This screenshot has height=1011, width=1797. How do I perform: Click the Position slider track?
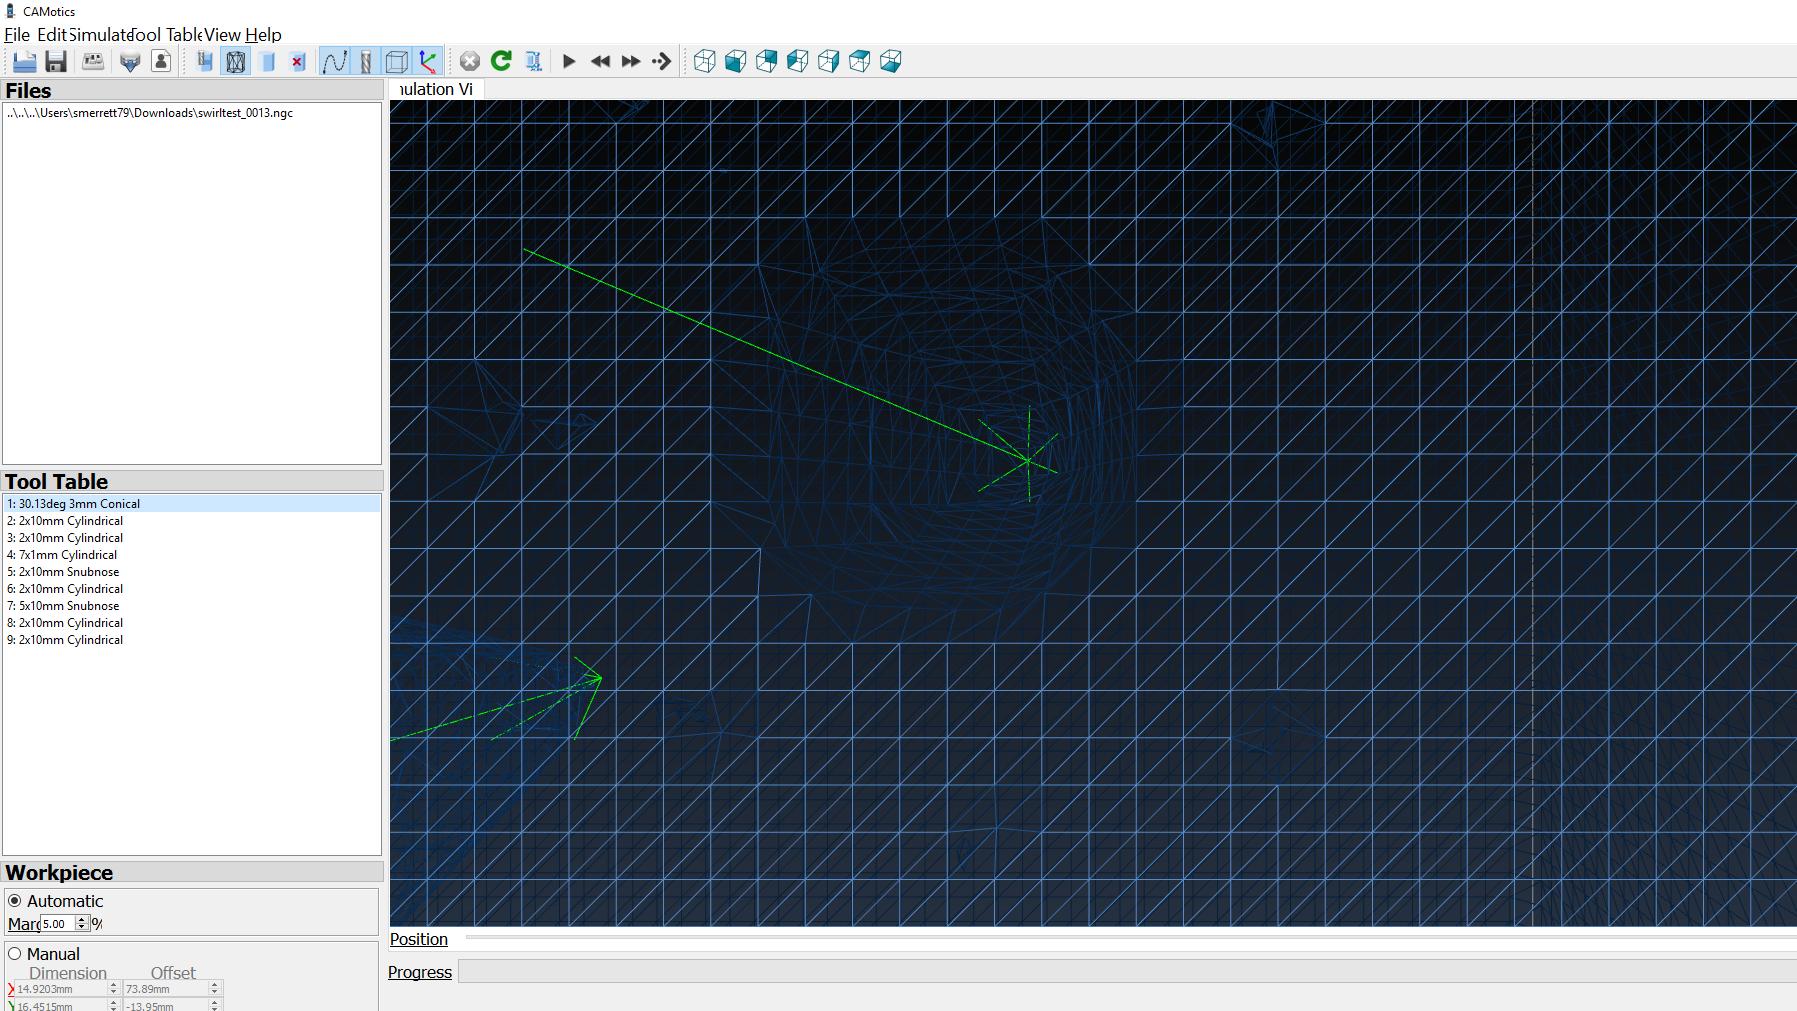pos(1131,939)
